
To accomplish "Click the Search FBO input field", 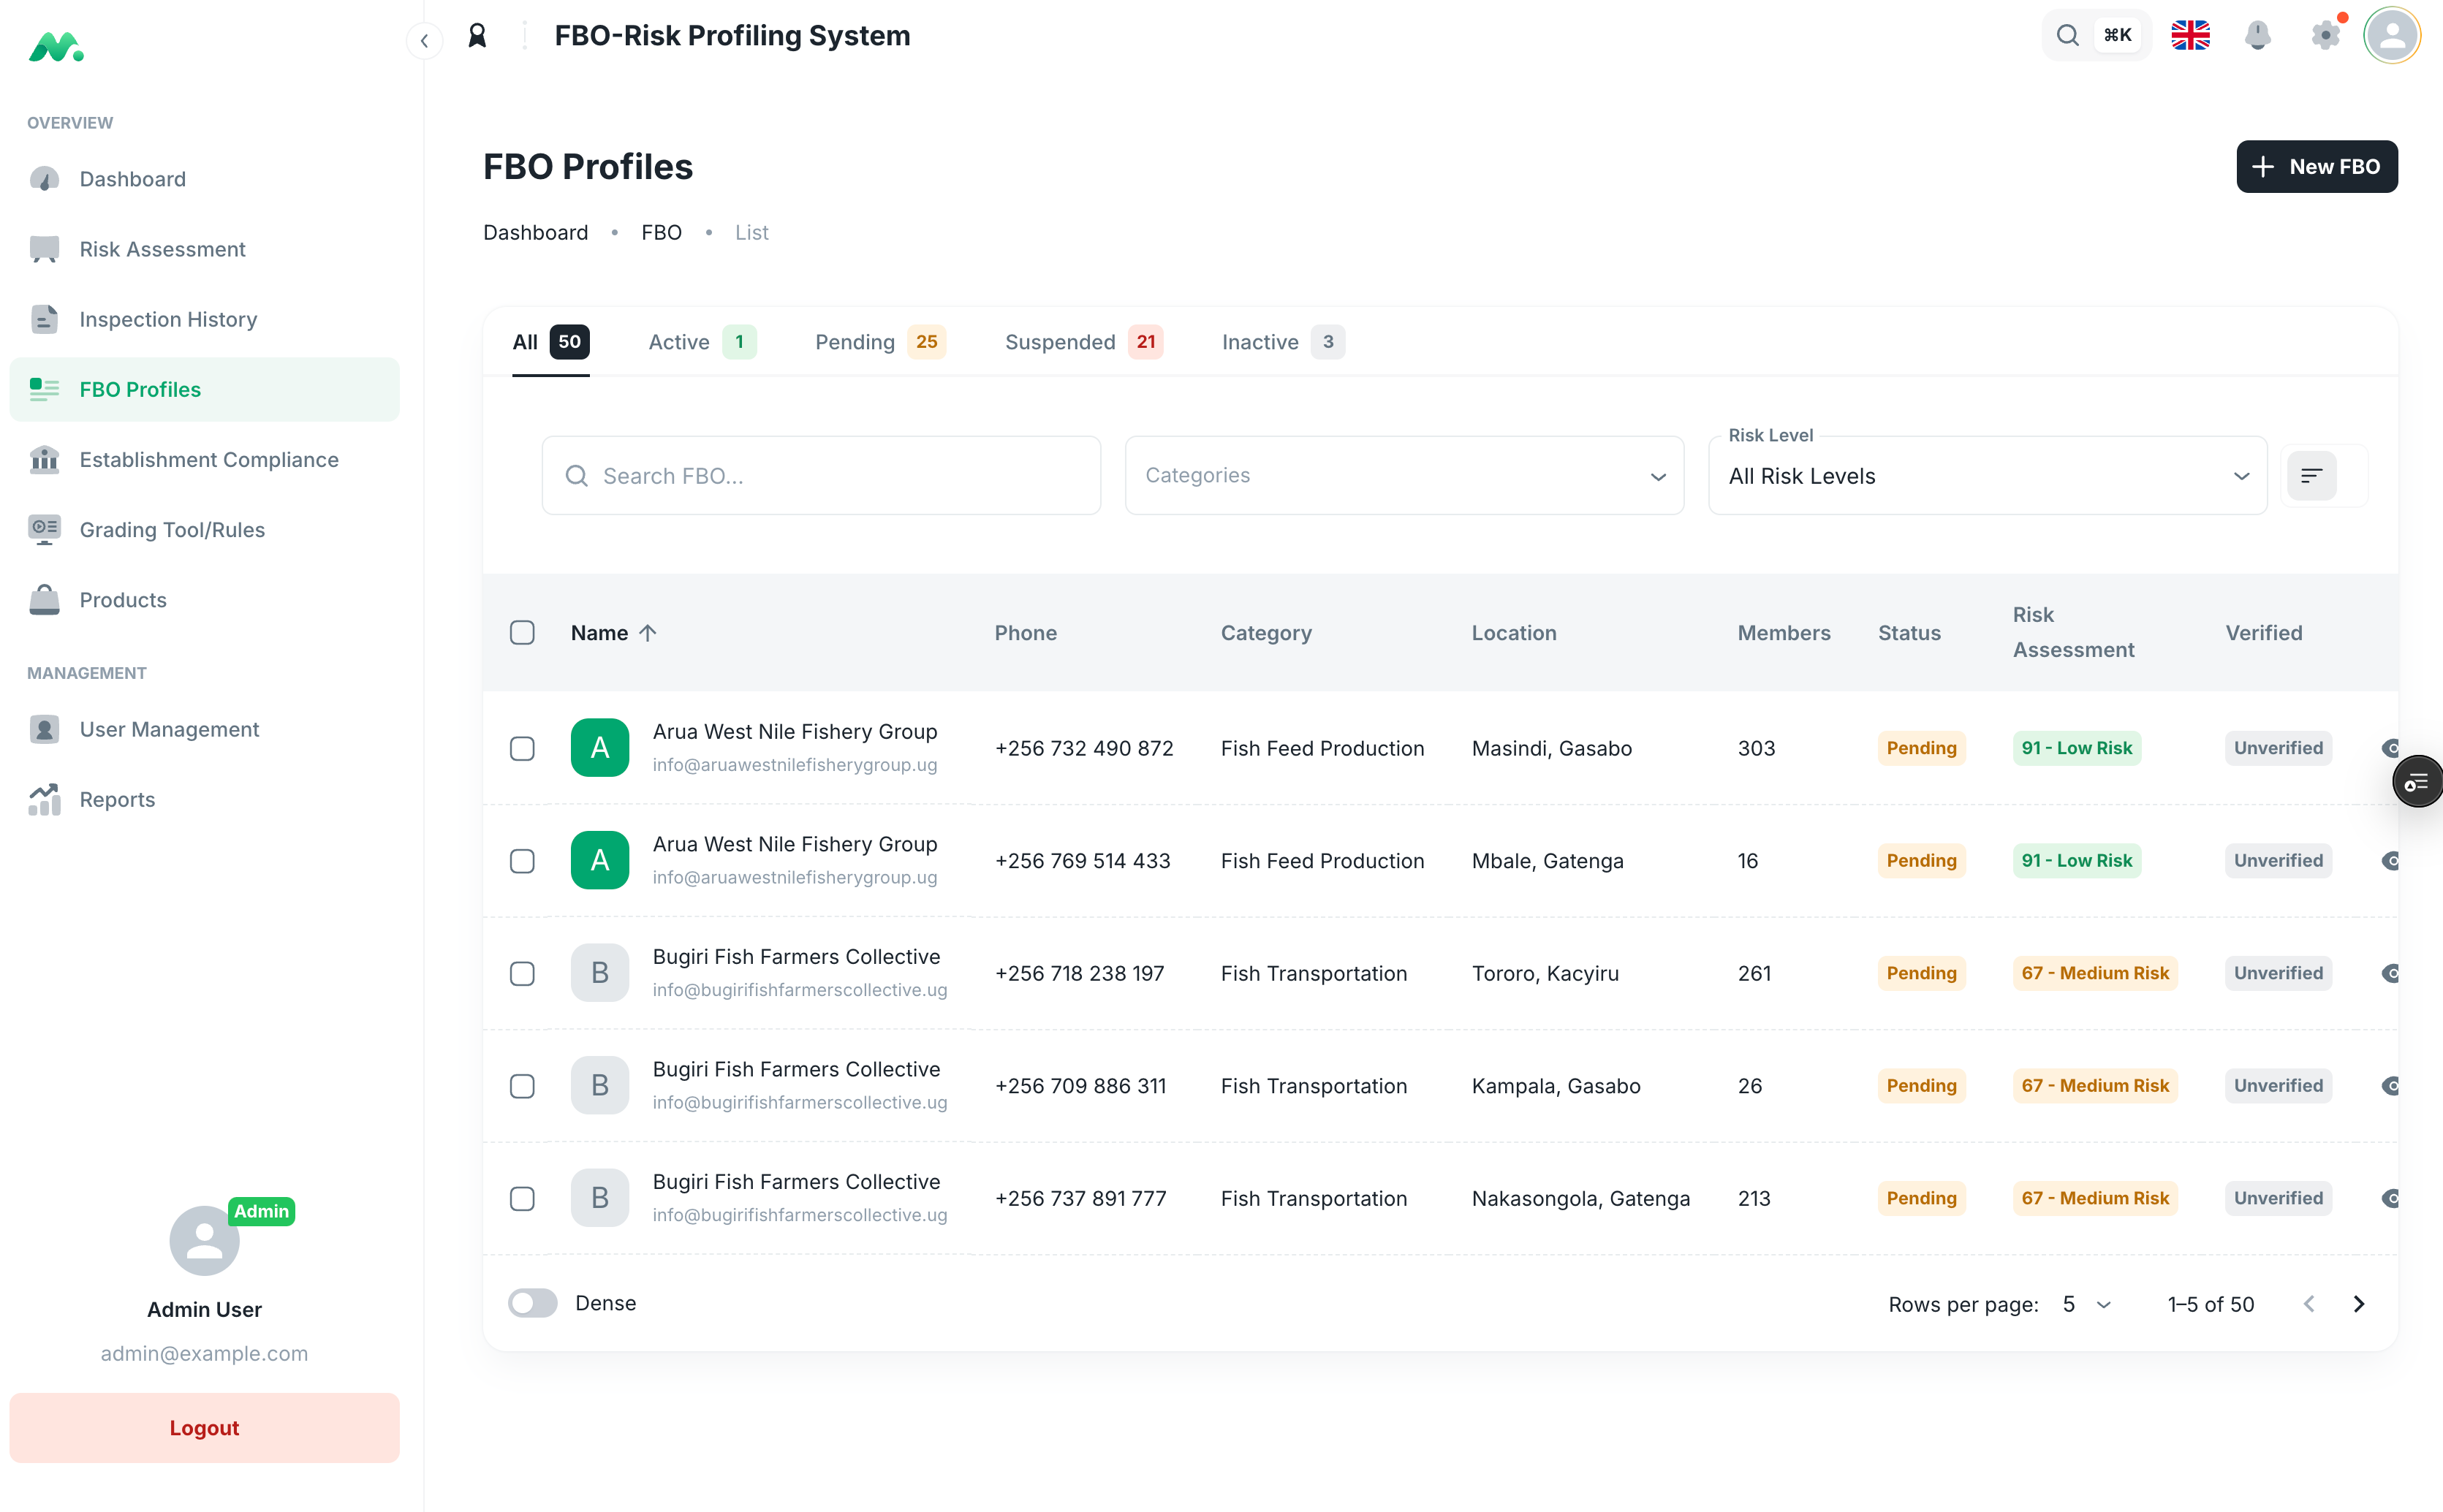I will 821,476.
